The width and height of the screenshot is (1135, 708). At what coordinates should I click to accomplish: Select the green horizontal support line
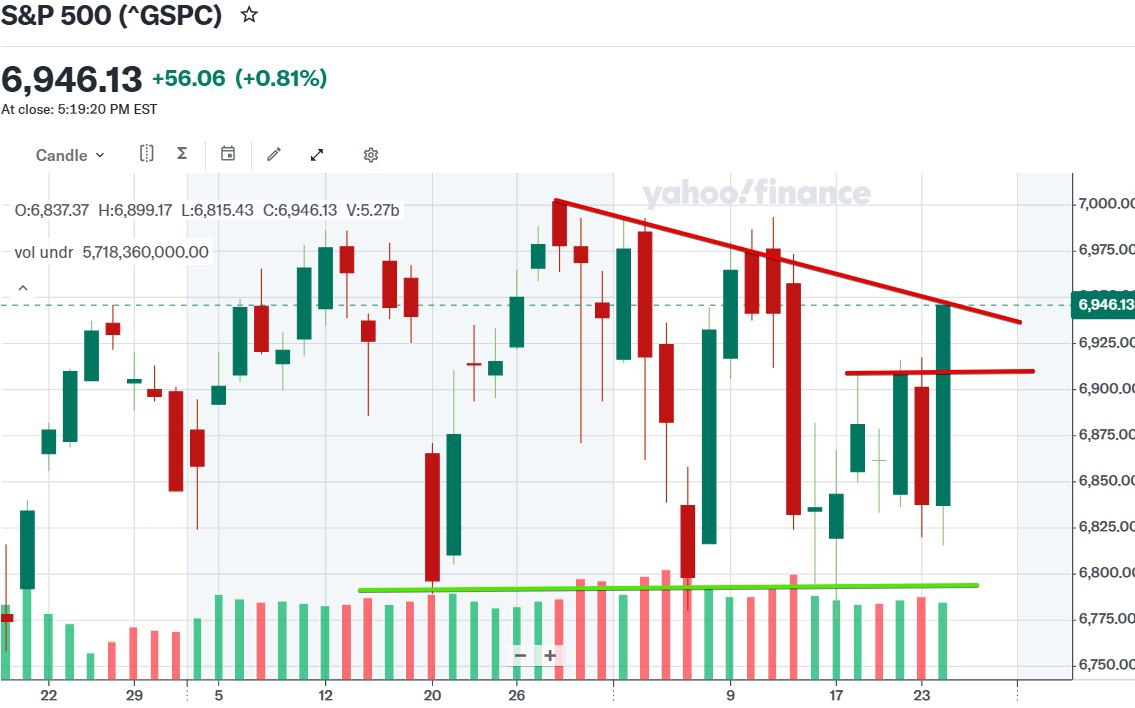coord(667,587)
